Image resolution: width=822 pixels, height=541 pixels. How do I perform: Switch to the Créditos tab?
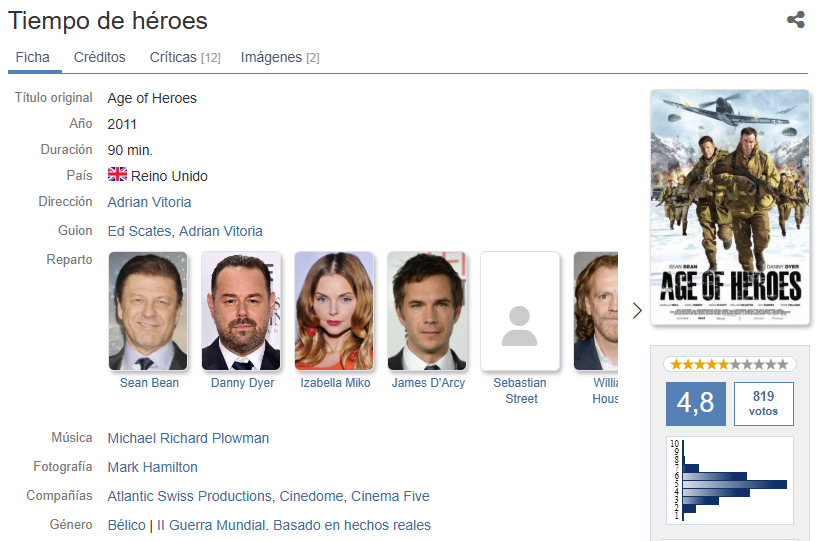100,57
